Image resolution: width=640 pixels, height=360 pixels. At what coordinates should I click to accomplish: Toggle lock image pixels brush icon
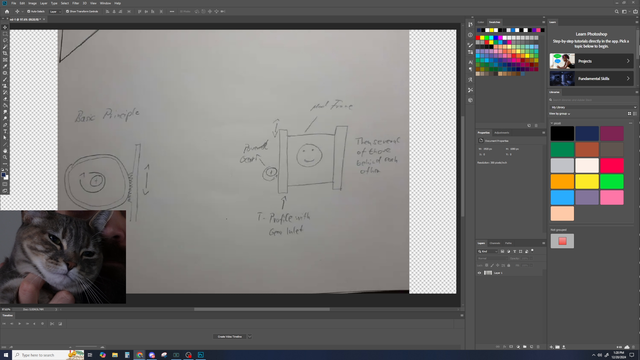pos(492,265)
